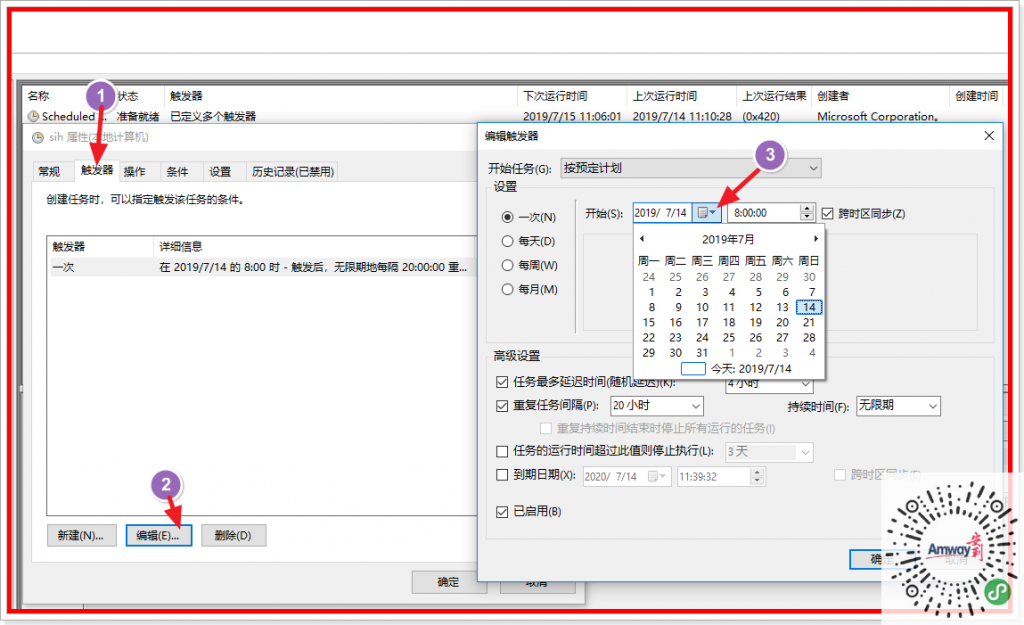Go to next month in calendar
Image resolution: width=1024 pixels, height=625 pixels.
(x=816, y=239)
